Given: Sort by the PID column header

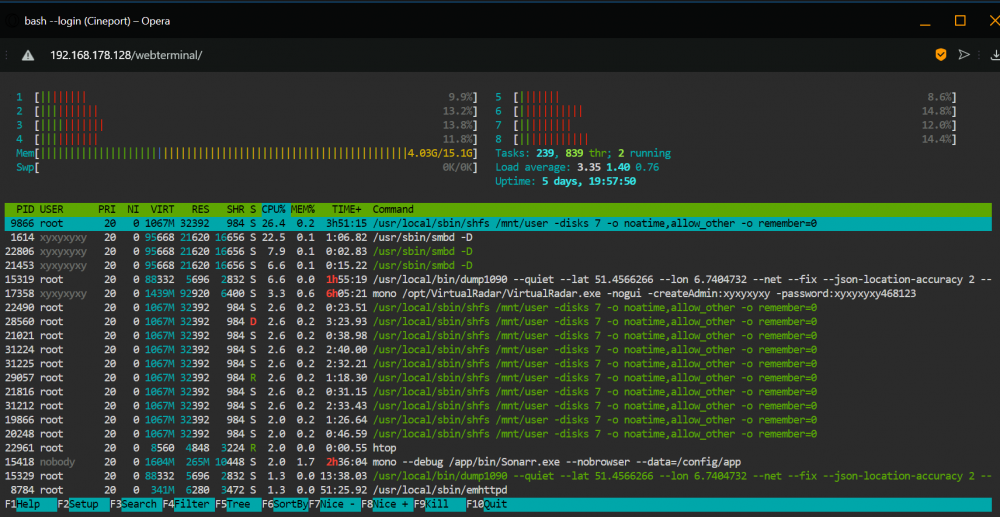Looking at the screenshot, I should 26,209.
